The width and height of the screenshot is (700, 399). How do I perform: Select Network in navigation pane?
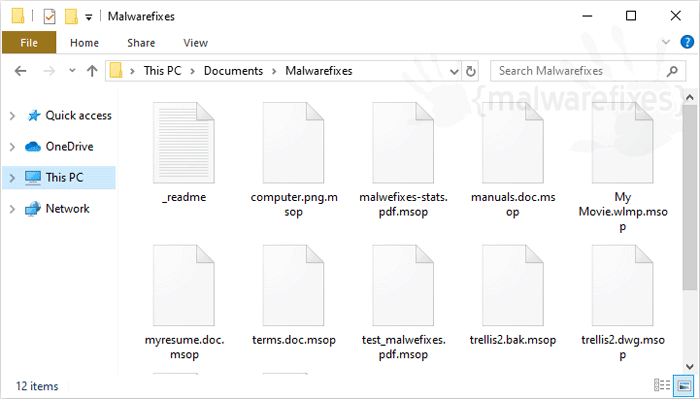pos(67,208)
